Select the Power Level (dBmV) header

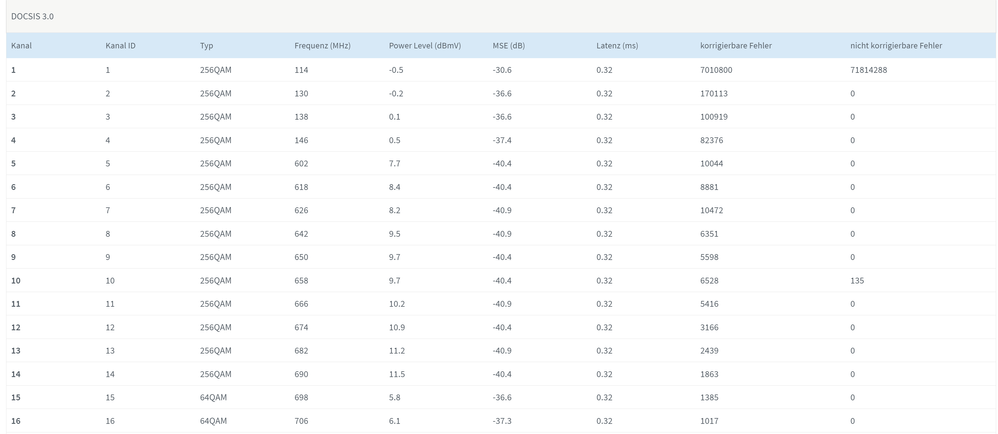(x=424, y=46)
